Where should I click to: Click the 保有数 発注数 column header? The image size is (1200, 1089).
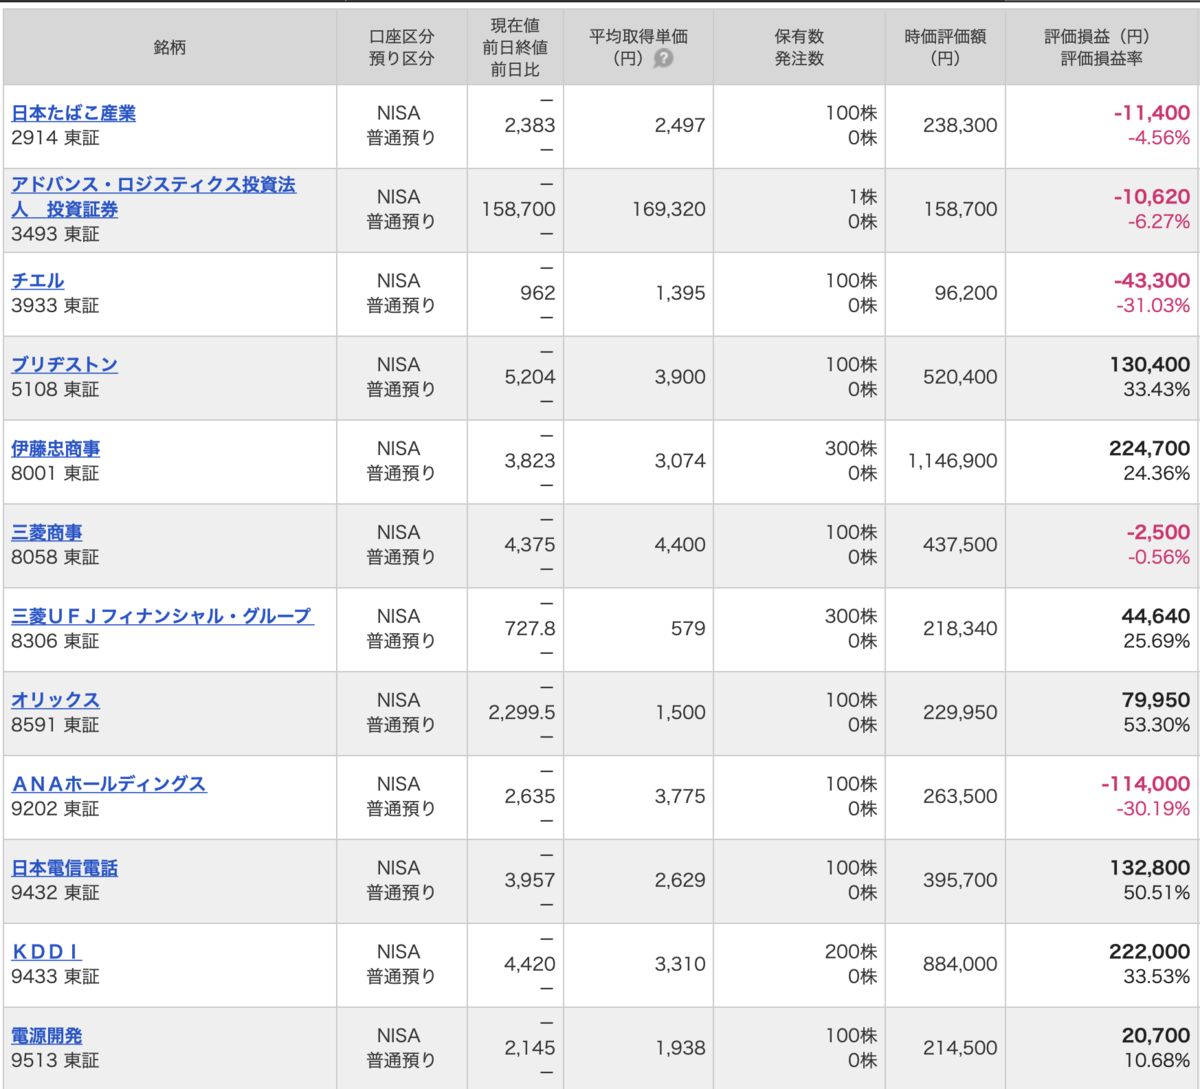[799, 47]
